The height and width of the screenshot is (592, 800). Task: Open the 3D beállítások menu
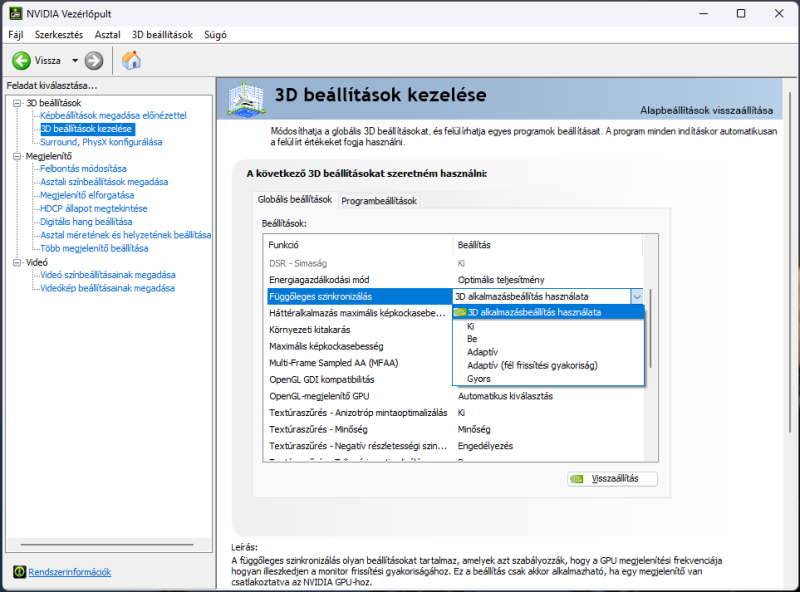162,35
